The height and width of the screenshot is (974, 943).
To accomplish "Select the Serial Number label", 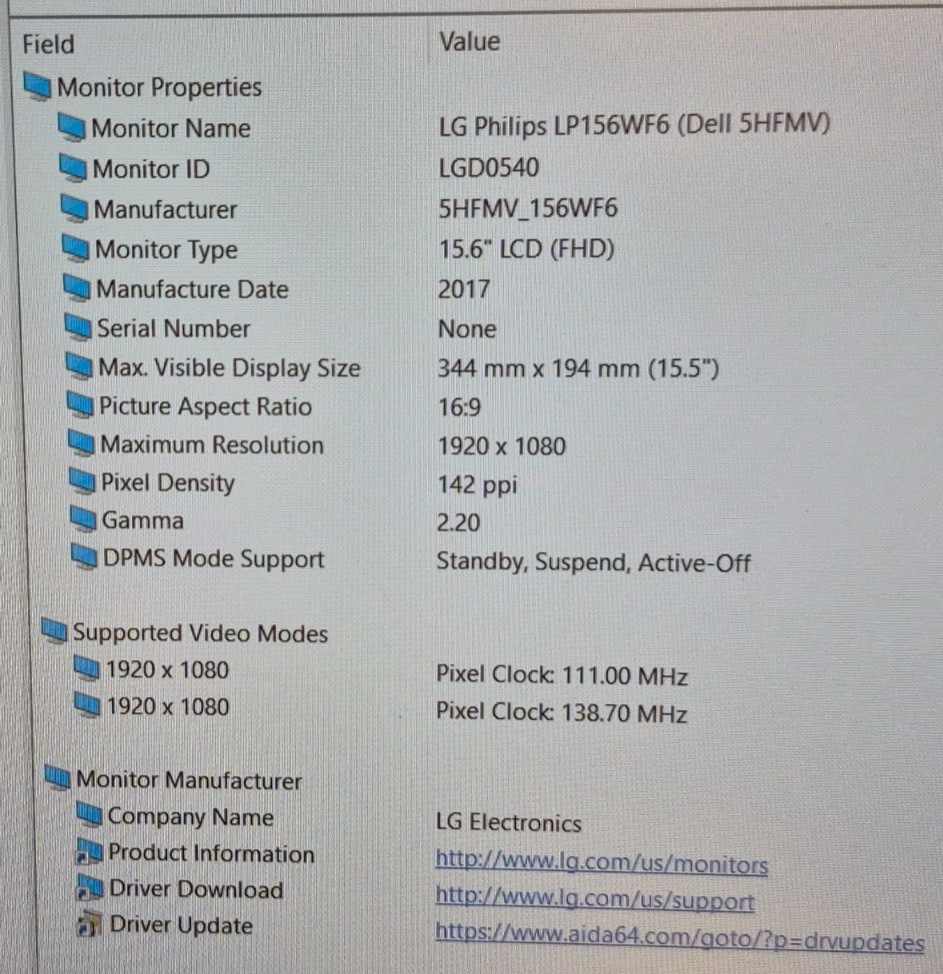I will click(174, 329).
